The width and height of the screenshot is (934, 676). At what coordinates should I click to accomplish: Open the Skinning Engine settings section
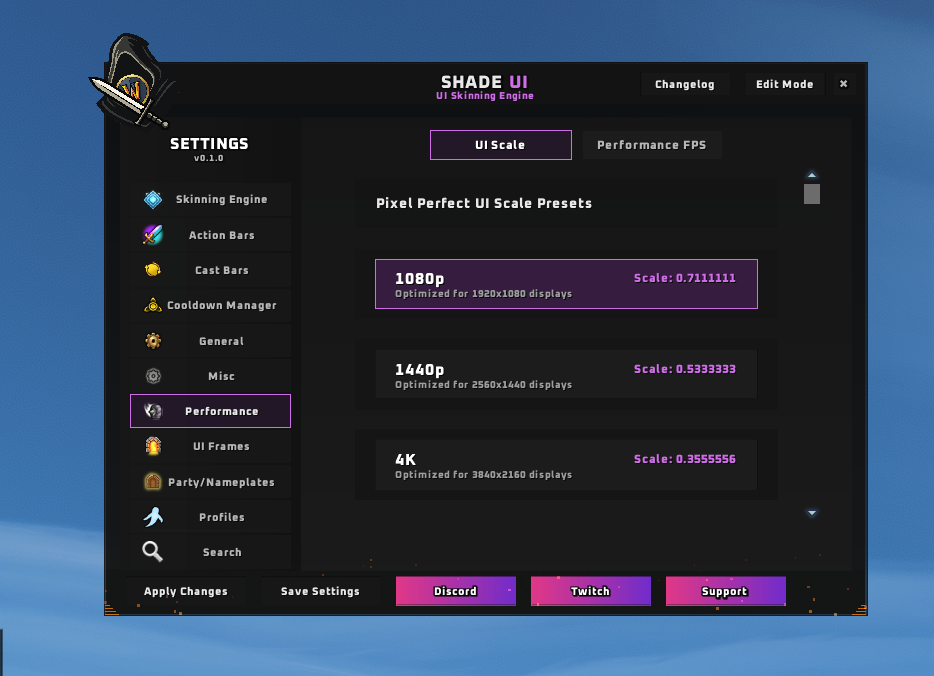(210, 200)
